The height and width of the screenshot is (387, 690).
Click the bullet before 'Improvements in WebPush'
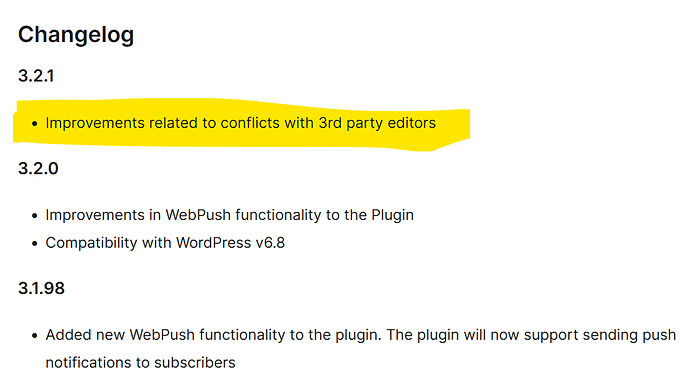pos(35,216)
